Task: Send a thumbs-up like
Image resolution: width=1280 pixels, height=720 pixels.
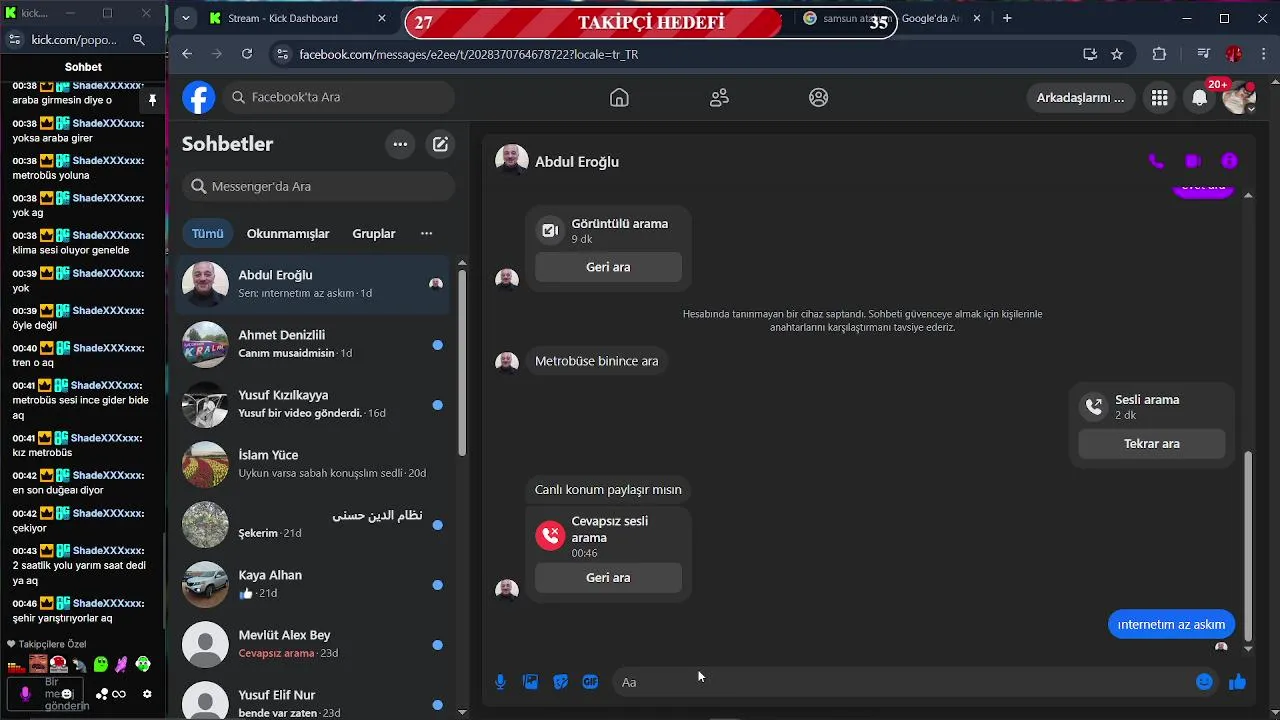Action: pyautogui.click(x=1237, y=682)
